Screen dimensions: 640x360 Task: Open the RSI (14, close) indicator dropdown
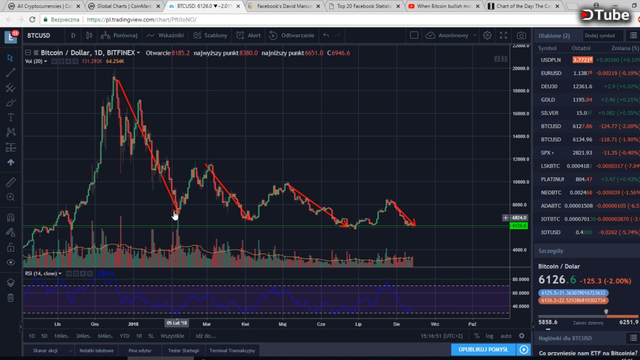pos(60,273)
